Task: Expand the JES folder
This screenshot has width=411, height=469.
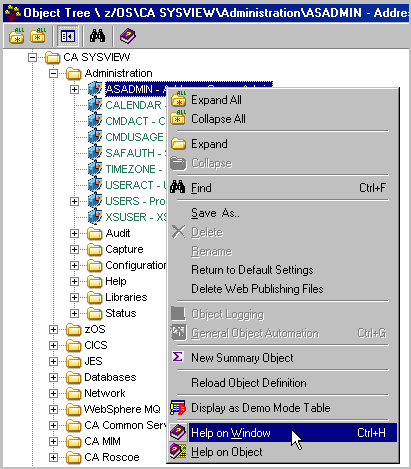Action: [53, 361]
